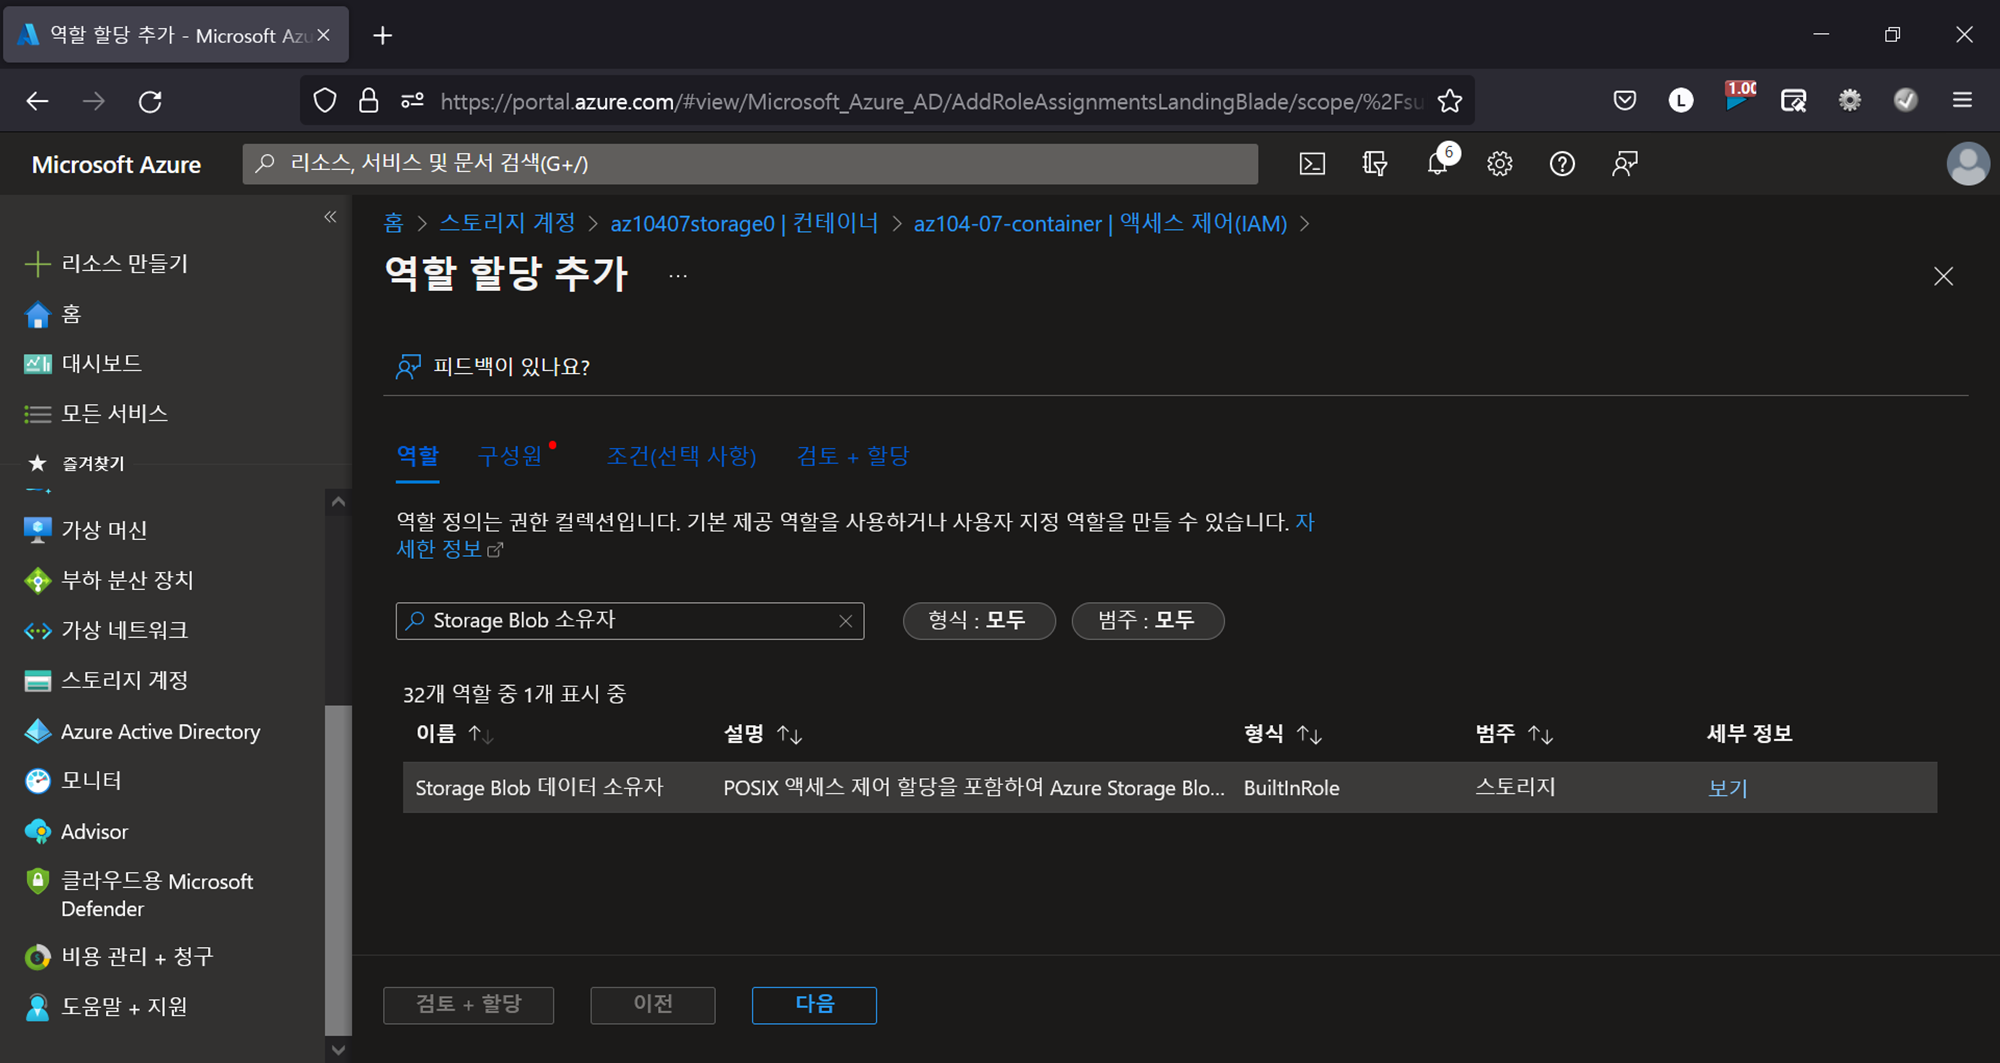Close the 역할 할당 추가 blade
The width and height of the screenshot is (2000, 1063).
point(1943,276)
